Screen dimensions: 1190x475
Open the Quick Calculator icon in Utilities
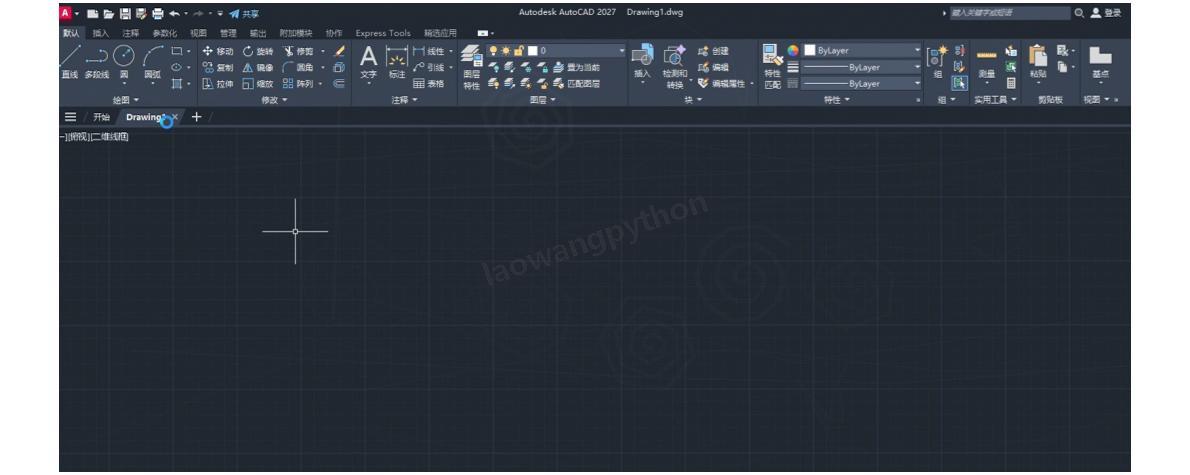tap(1011, 83)
